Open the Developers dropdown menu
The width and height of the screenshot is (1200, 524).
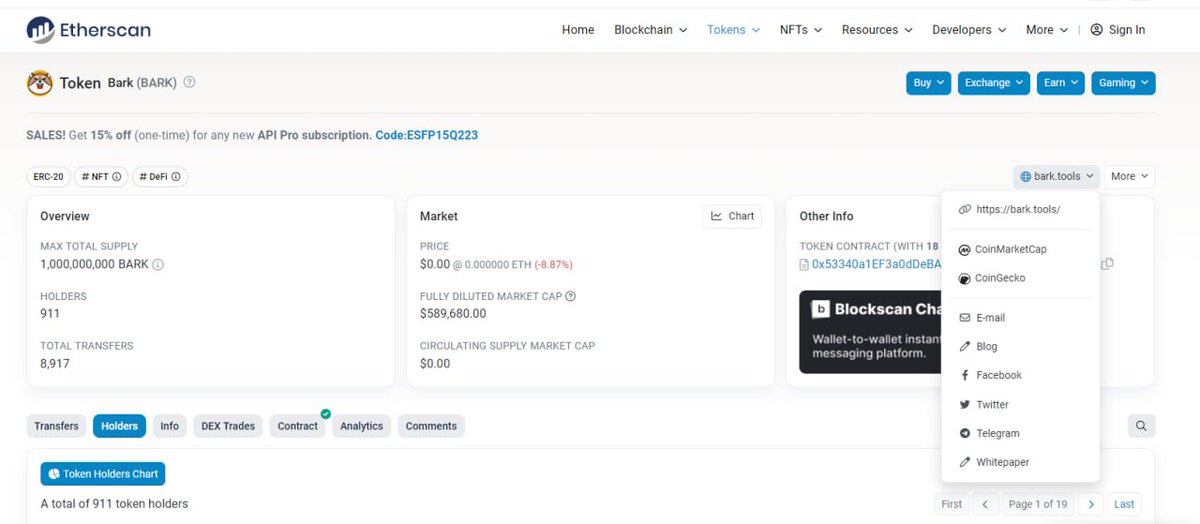point(969,30)
